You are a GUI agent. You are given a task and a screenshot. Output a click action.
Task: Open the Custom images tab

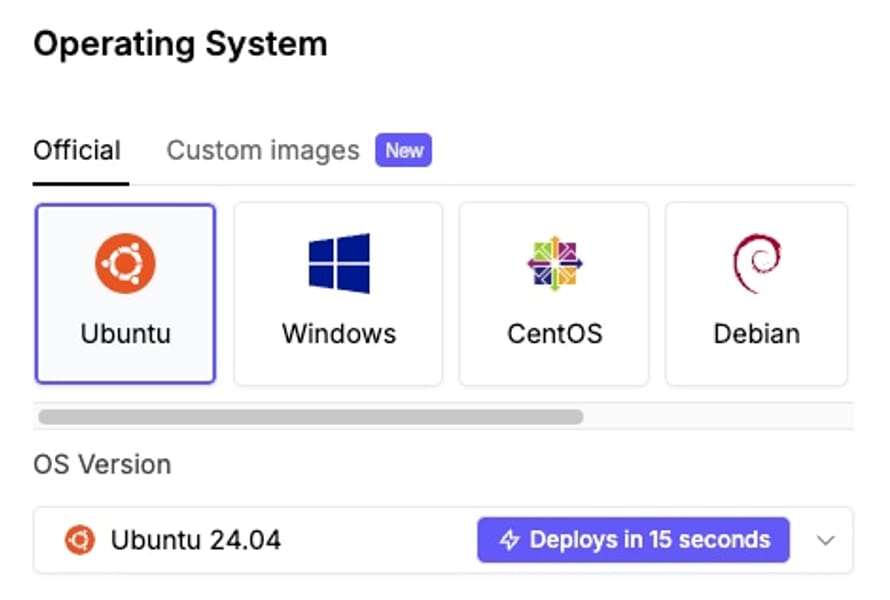coord(263,150)
